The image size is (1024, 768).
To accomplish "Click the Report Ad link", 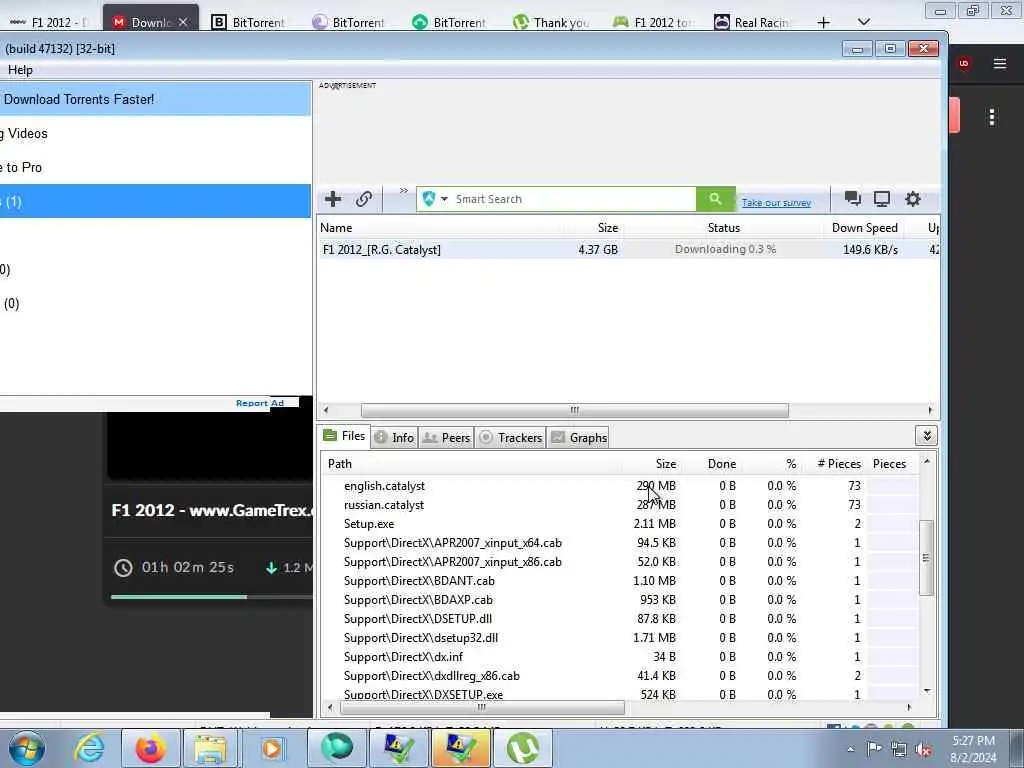I will [260, 403].
